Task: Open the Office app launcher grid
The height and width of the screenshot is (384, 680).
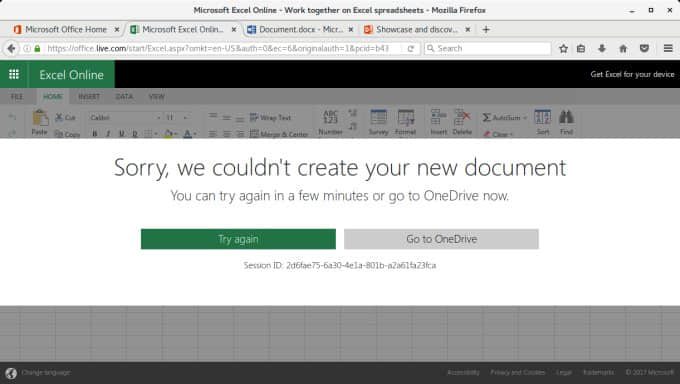Action: pos(14,75)
